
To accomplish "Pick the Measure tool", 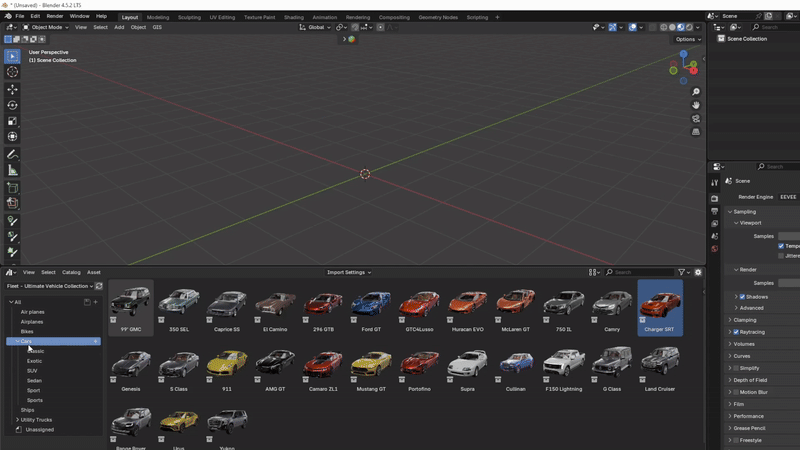I will (12, 170).
